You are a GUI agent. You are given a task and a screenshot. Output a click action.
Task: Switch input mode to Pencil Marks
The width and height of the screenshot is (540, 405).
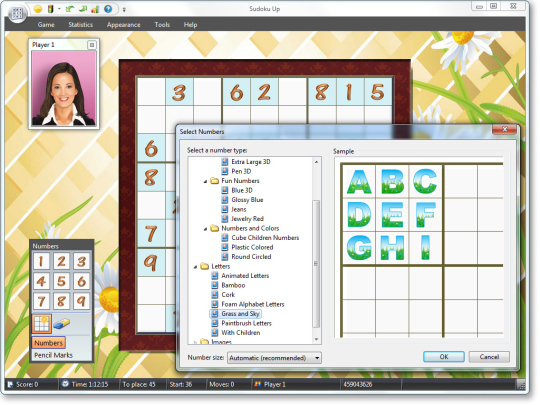point(53,355)
